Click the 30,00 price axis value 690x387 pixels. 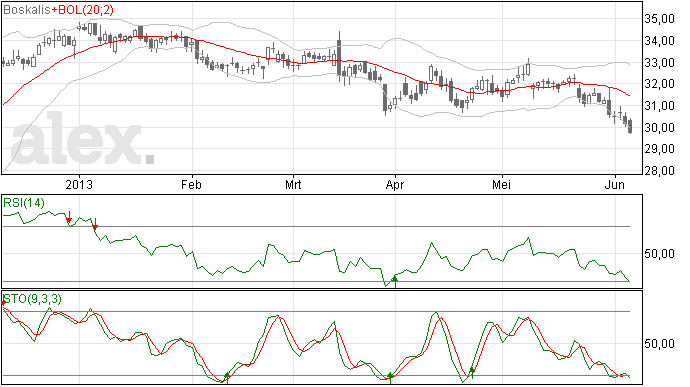(x=659, y=128)
